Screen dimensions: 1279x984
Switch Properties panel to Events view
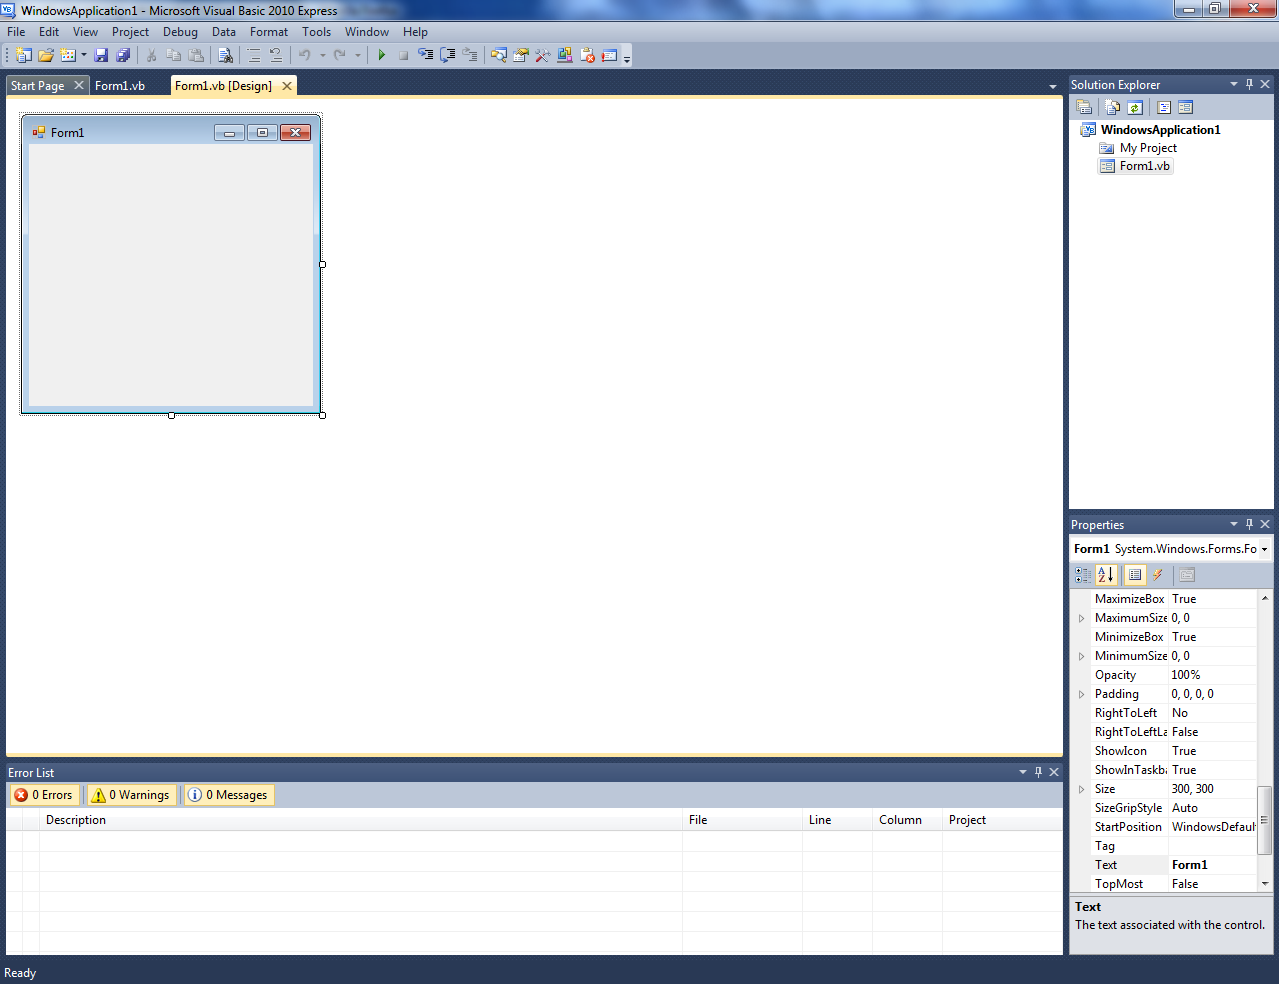tap(1157, 574)
